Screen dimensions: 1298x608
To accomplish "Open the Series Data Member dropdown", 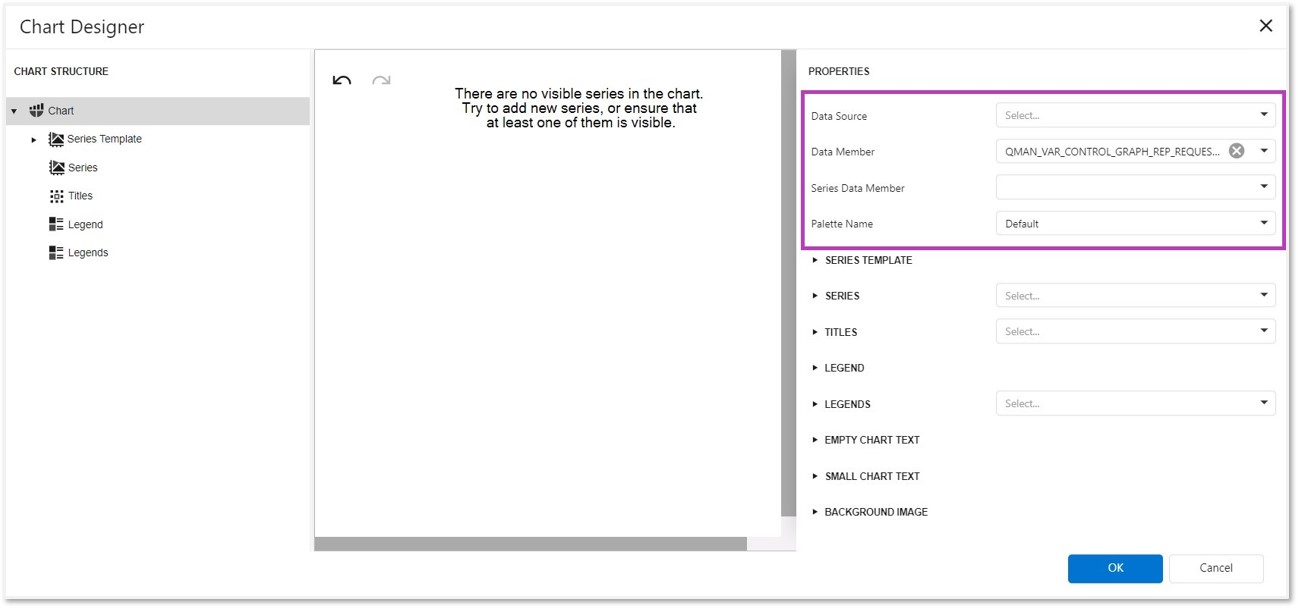I will (1264, 187).
